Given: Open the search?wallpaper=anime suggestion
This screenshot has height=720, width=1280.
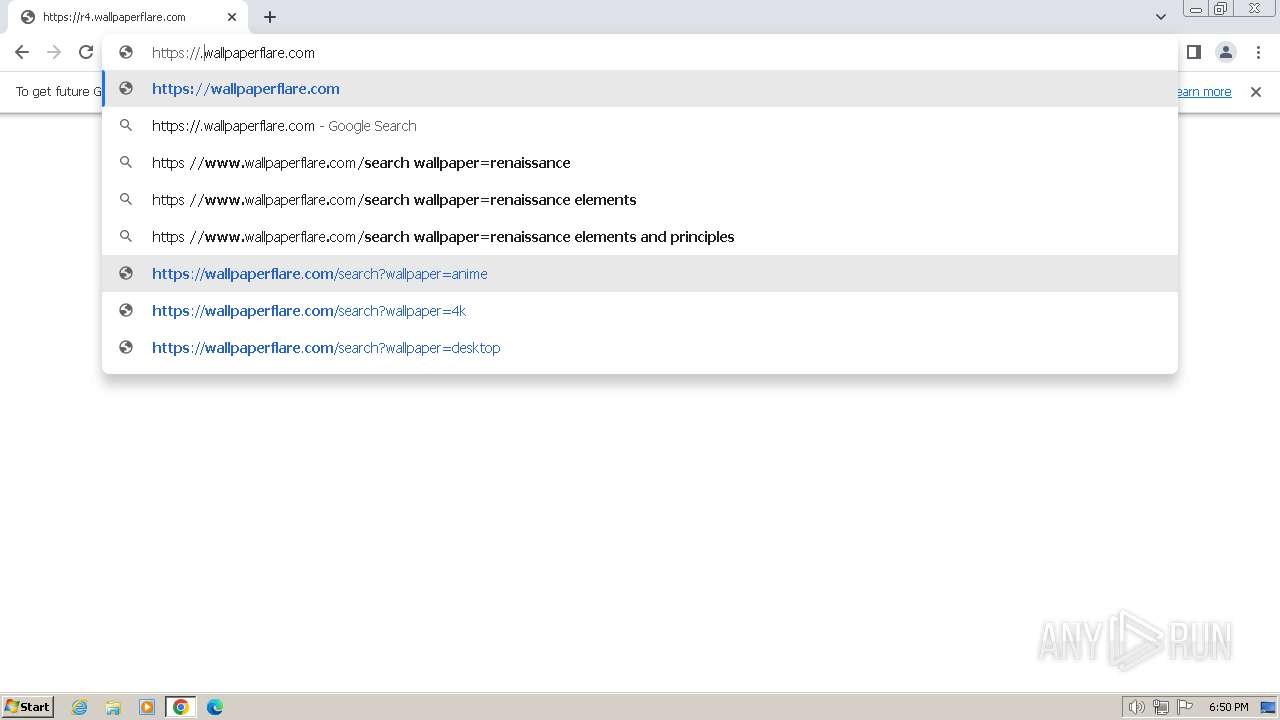Looking at the screenshot, I should click(640, 274).
